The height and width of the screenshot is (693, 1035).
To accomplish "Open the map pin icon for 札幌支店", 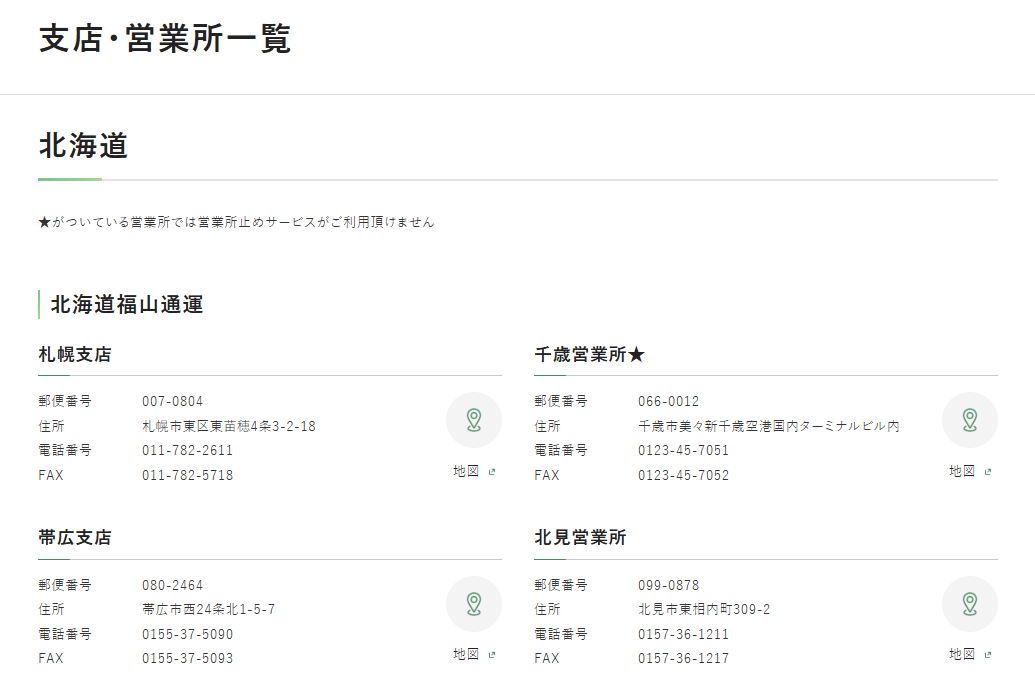I will click(x=474, y=420).
